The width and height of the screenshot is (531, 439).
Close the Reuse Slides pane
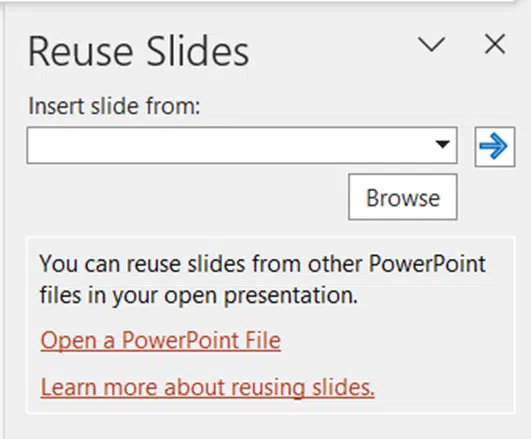(495, 44)
